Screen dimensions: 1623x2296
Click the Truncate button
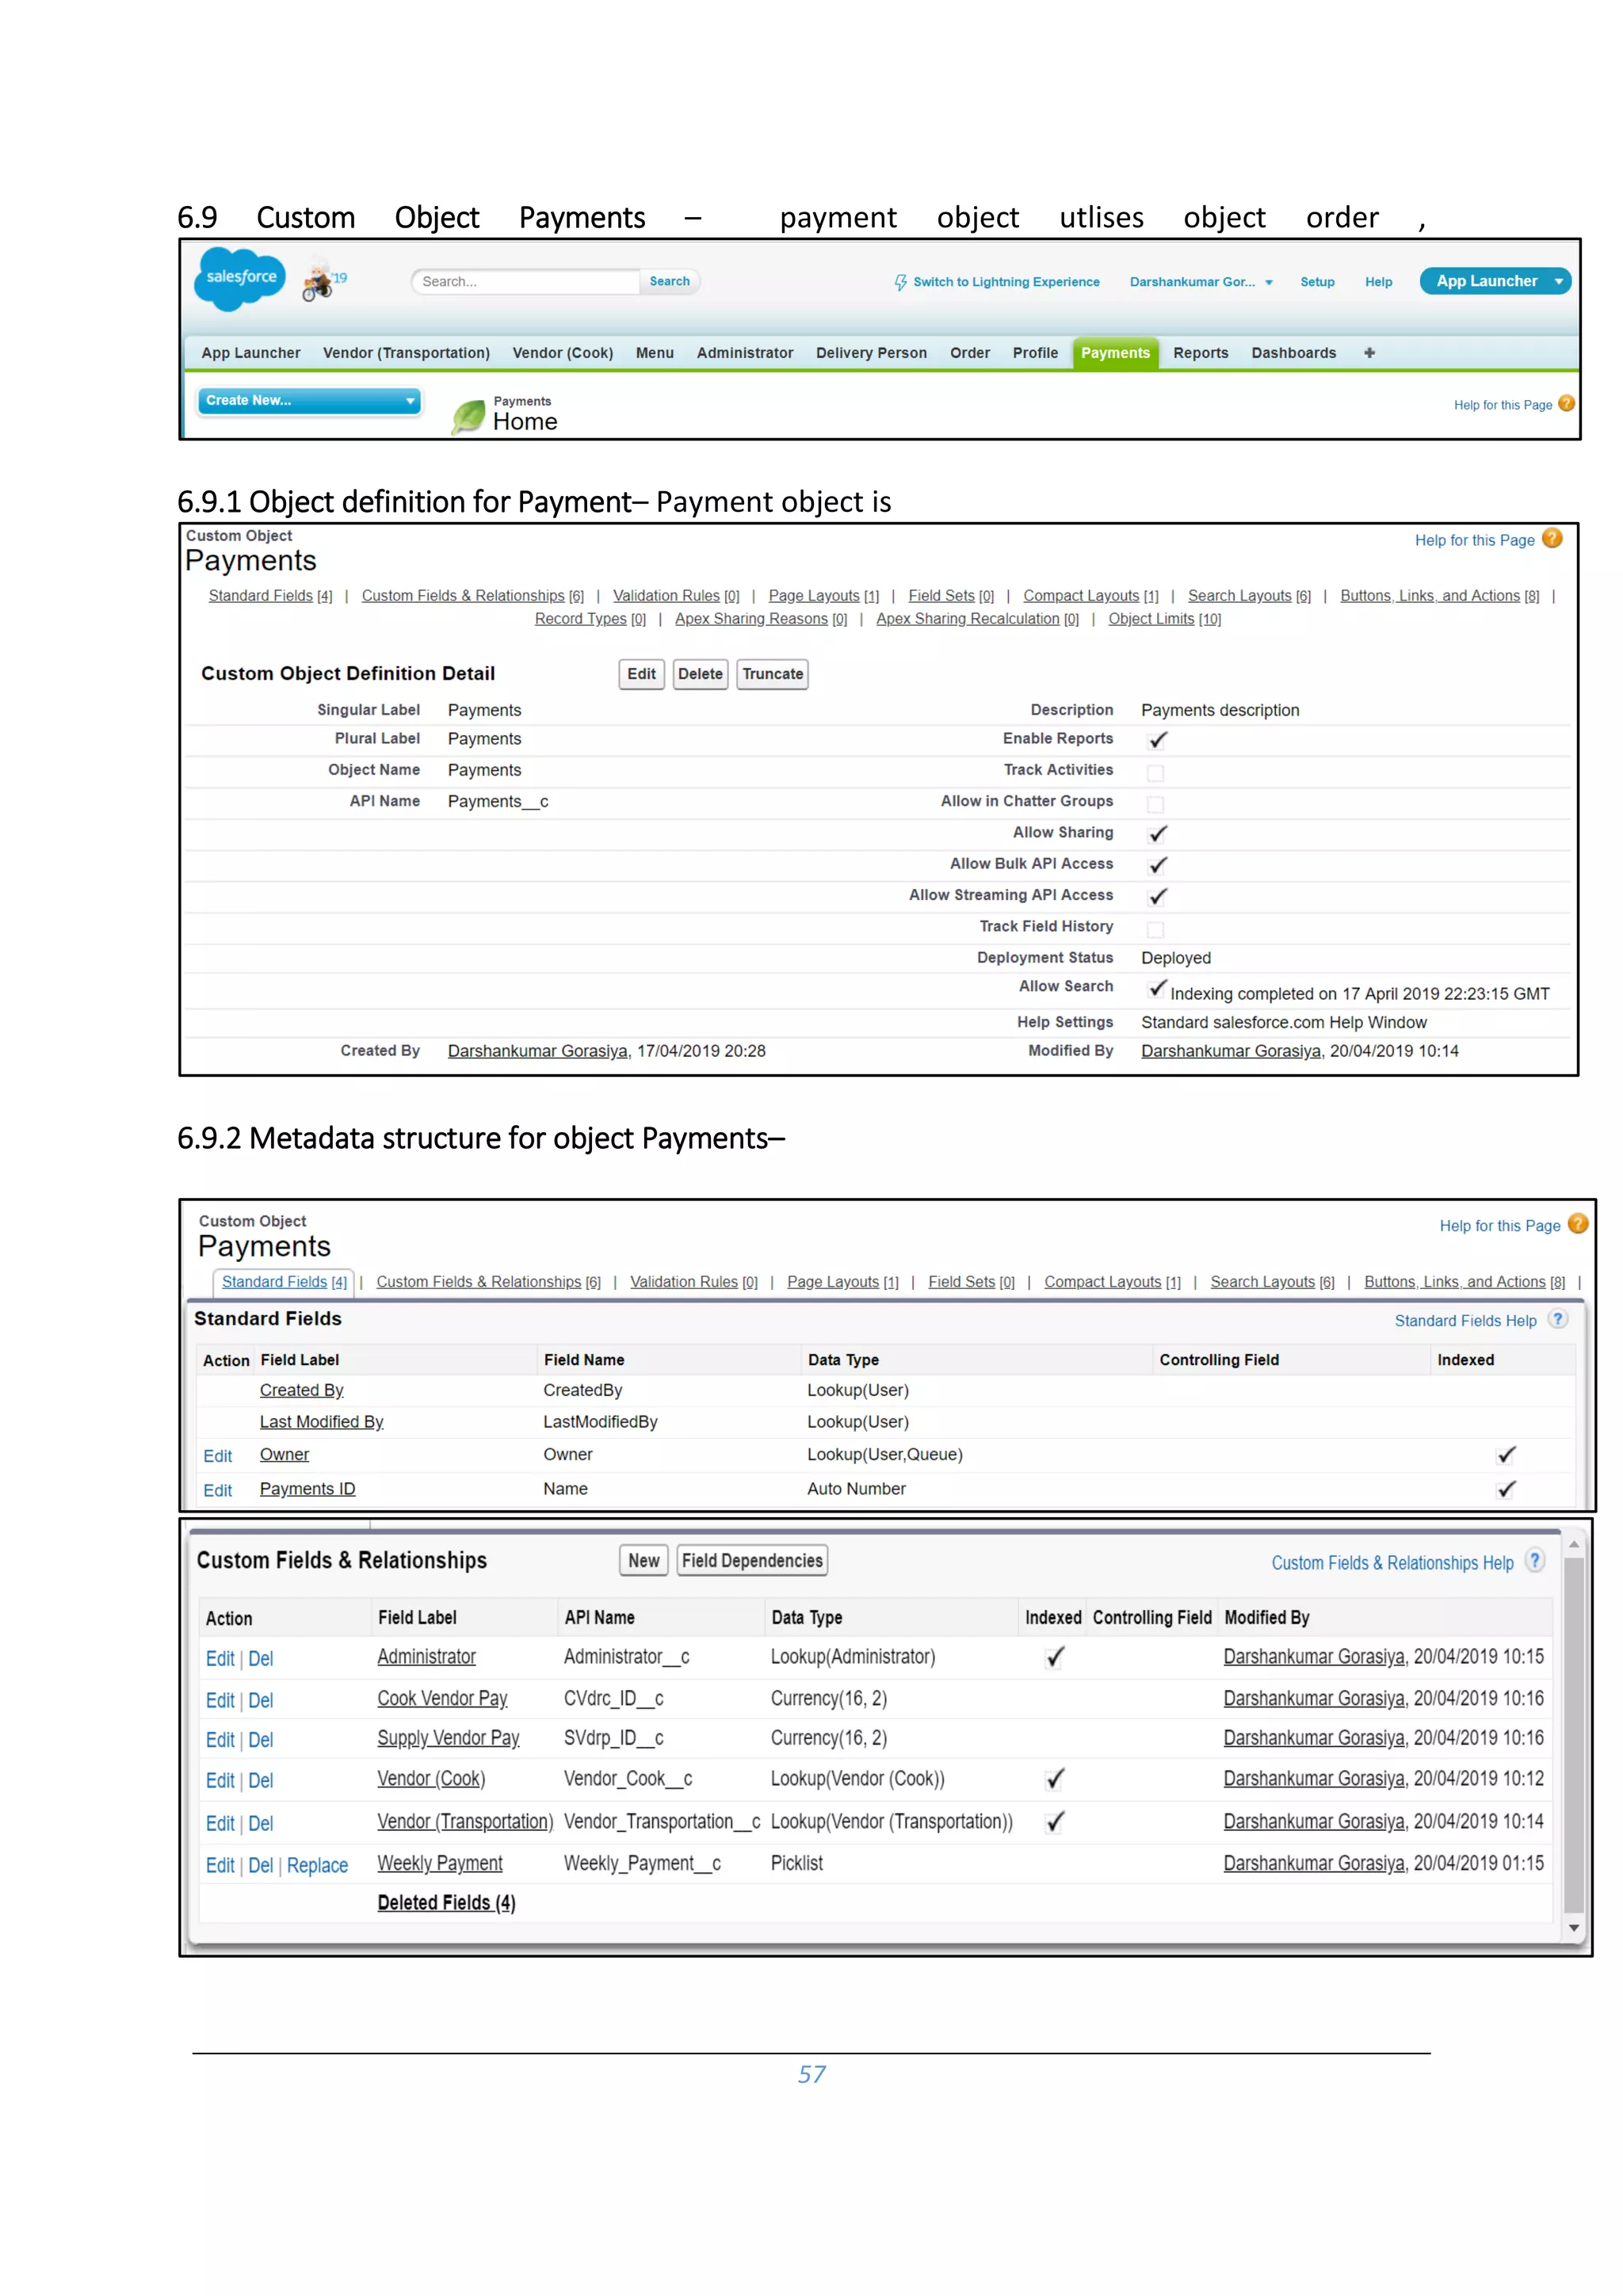(x=772, y=674)
